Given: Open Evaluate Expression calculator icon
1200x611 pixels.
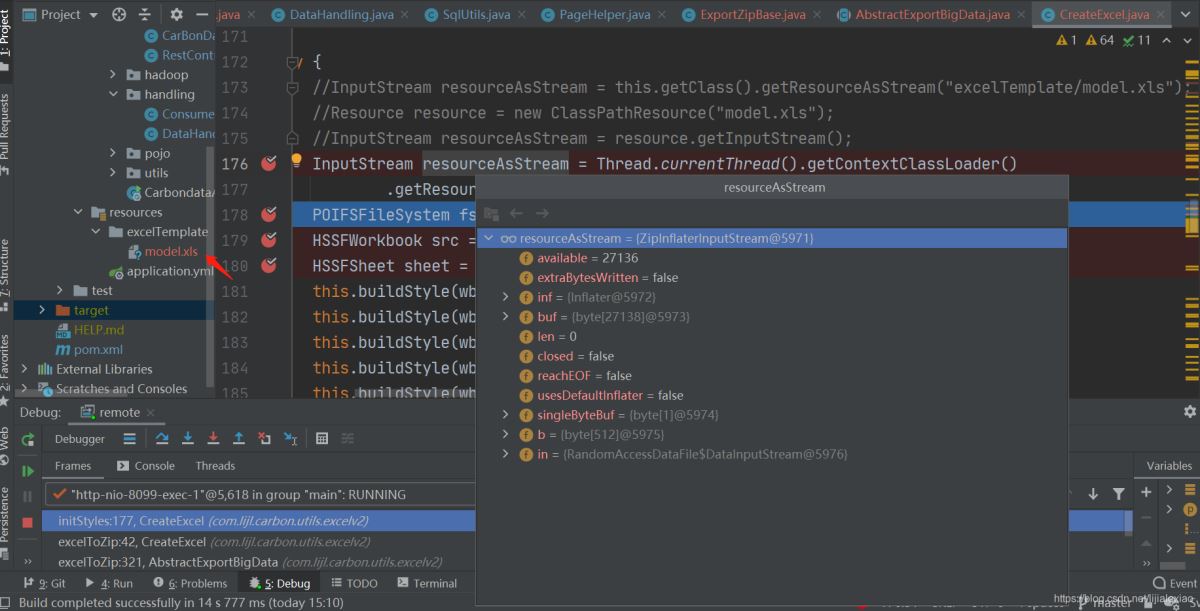Looking at the screenshot, I should coord(322,438).
